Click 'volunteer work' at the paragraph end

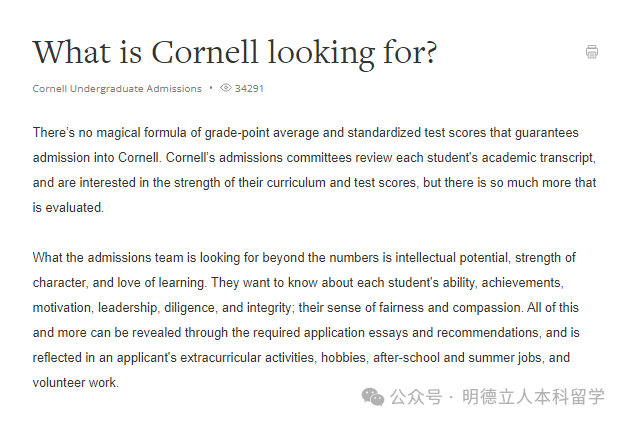point(75,383)
